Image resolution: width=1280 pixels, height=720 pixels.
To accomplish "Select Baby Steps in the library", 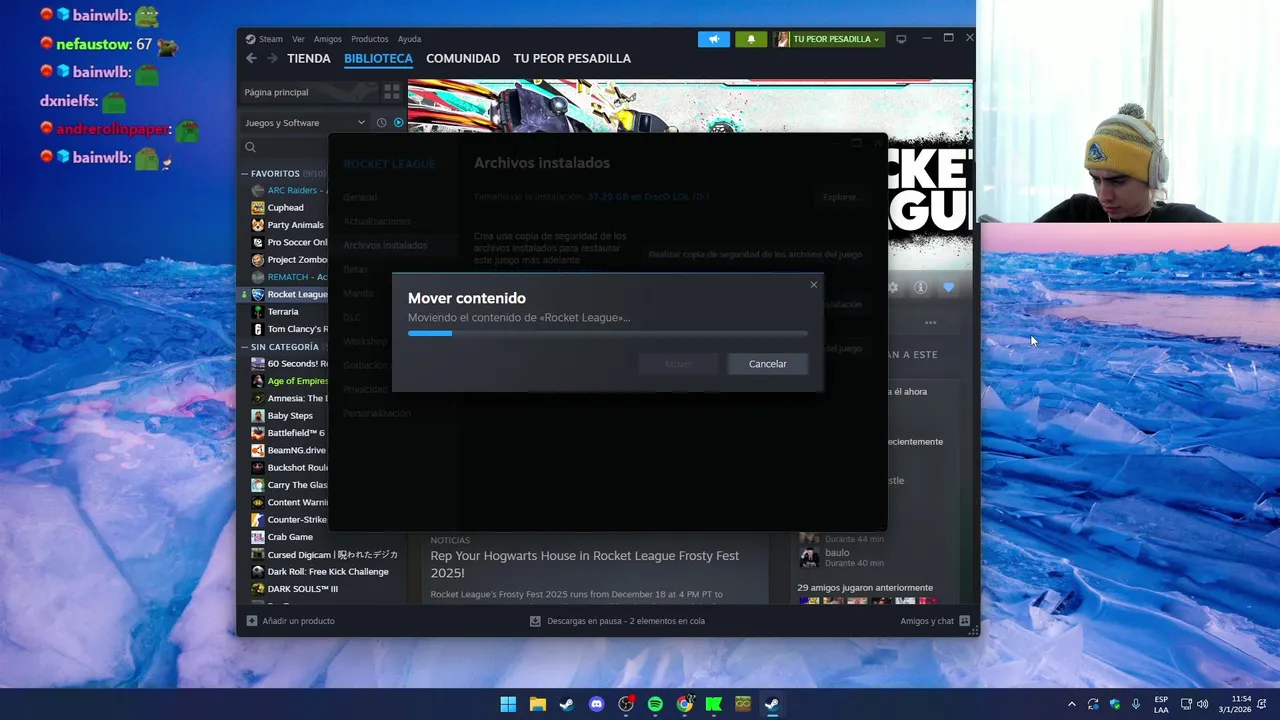I will (x=290, y=416).
